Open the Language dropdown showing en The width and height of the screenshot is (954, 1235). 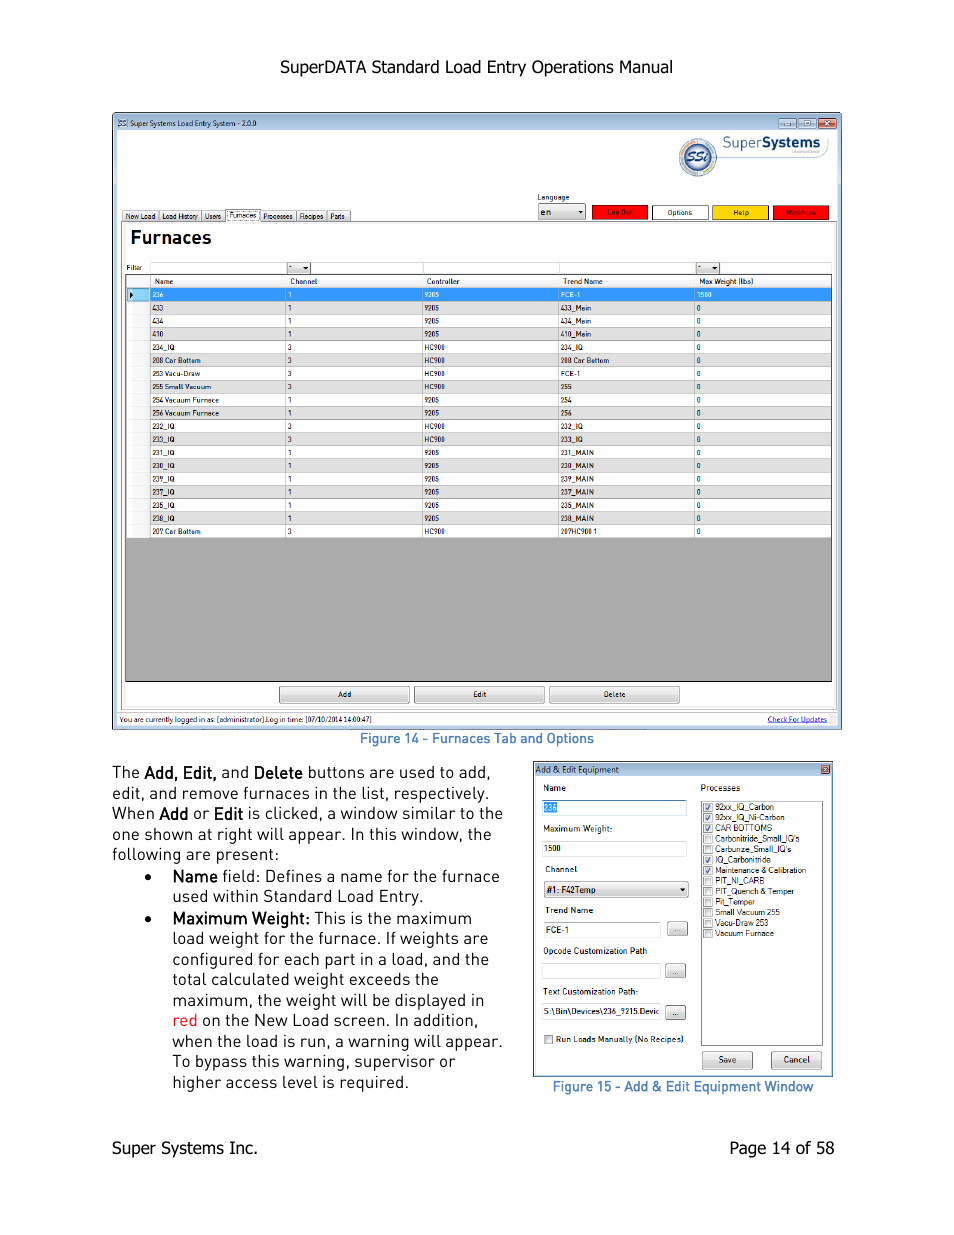pos(562,212)
